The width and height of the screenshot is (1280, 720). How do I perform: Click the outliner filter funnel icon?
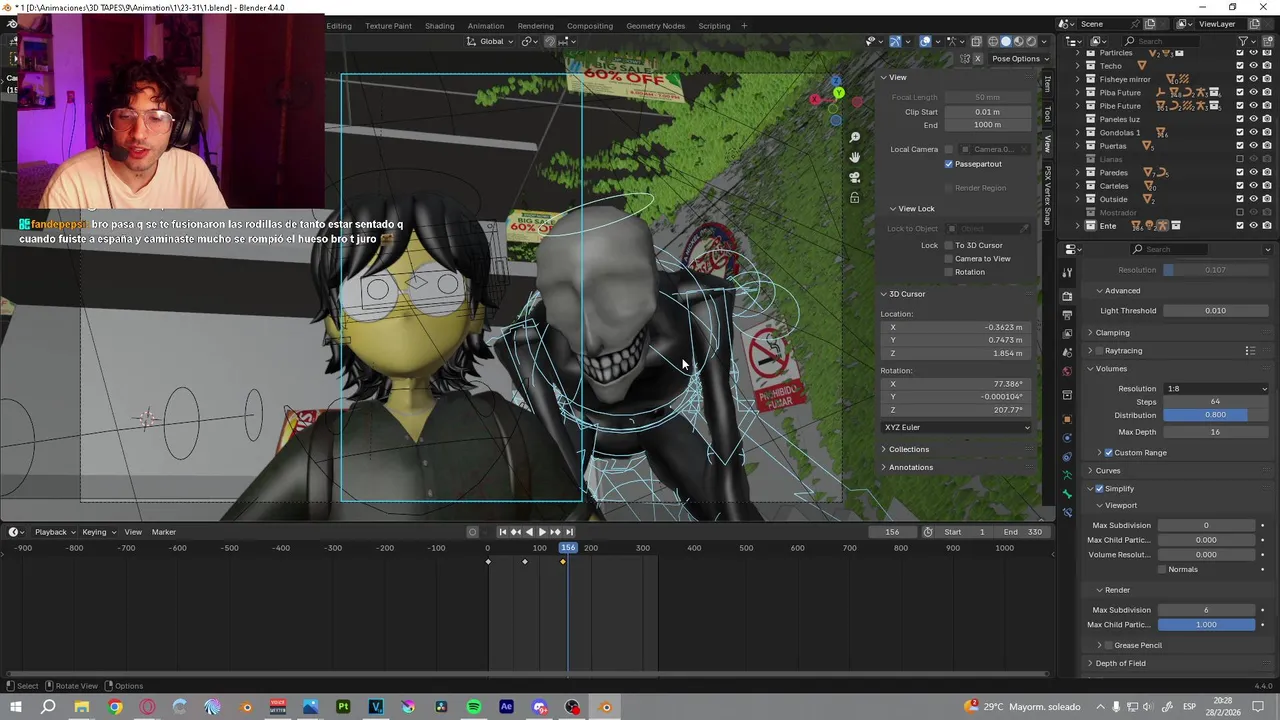click(1244, 41)
